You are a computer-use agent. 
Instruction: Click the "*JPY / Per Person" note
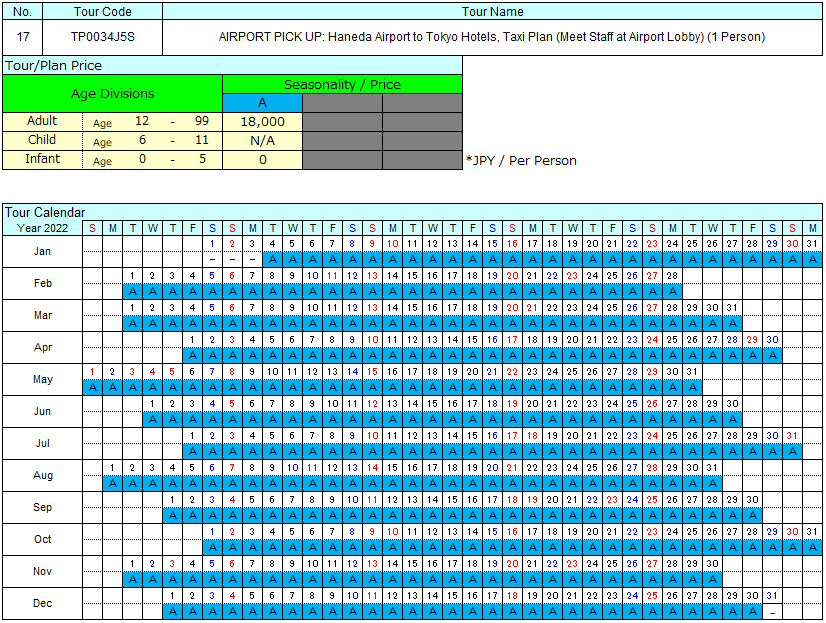click(x=521, y=161)
